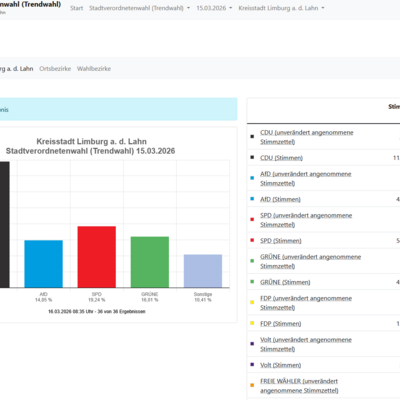Open the GRÜNE (Stimmen) link
The width and height of the screenshot is (400, 400).
pos(285,282)
